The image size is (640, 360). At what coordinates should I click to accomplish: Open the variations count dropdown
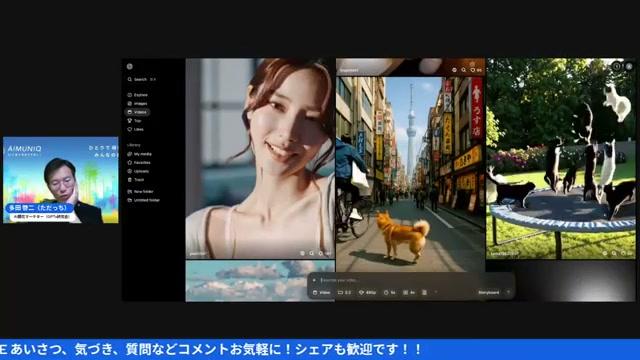tap(409, 293)
